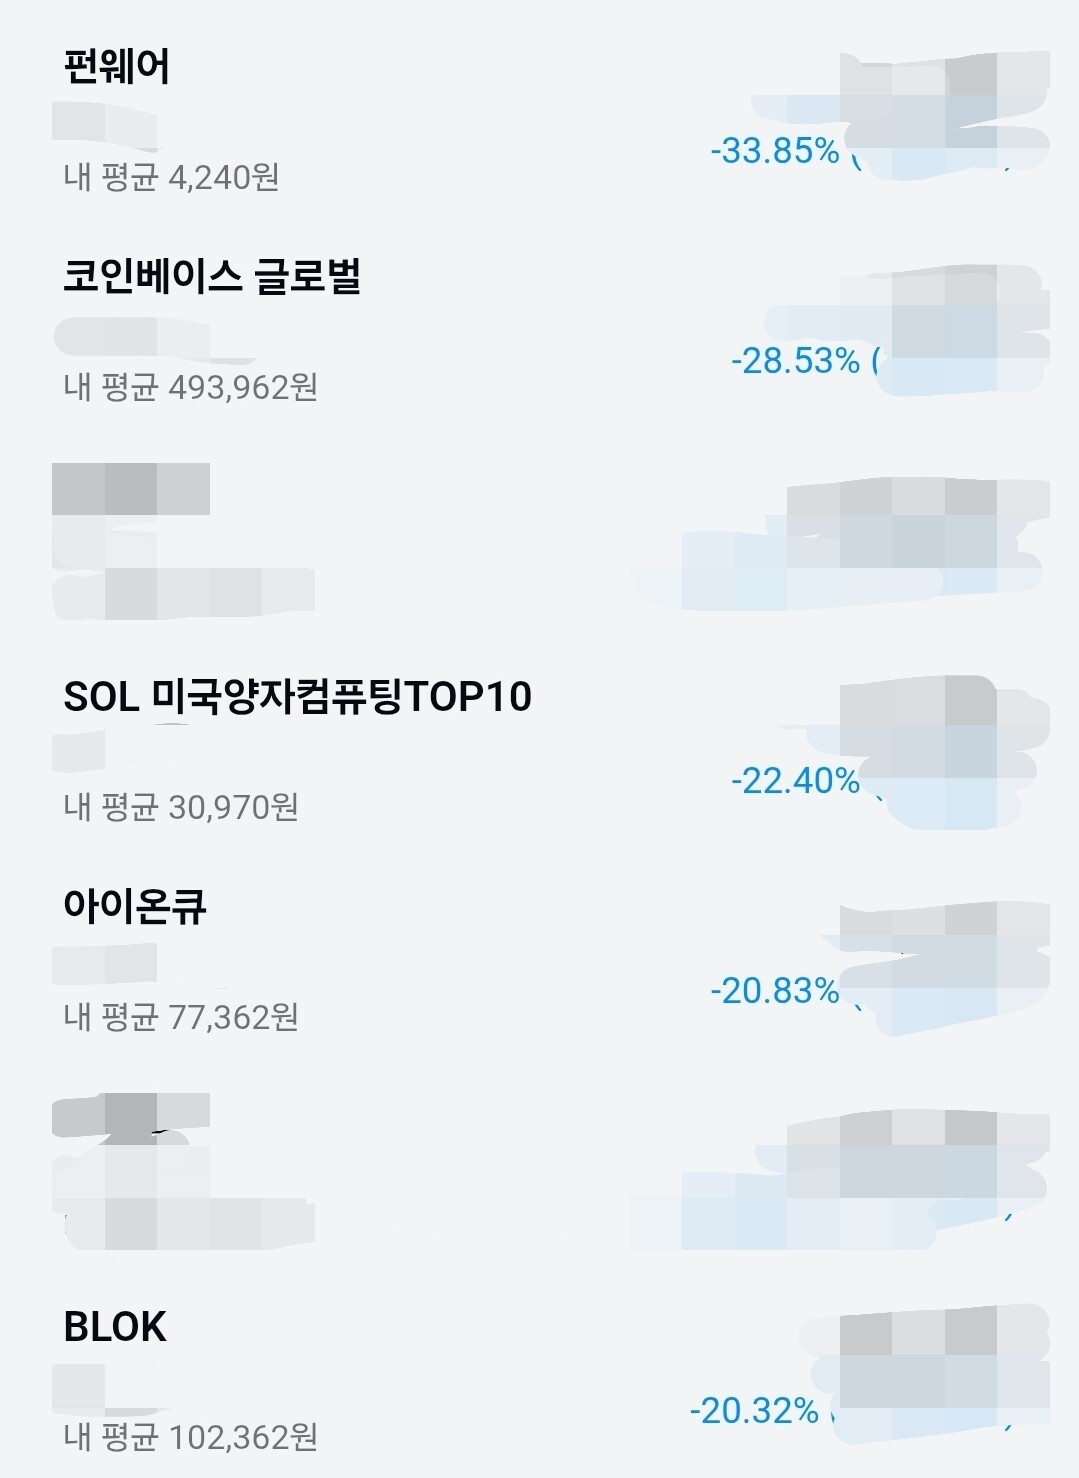This screenshot has height=1478, width=1079.
Task: Tap the -20.83% return figure
Action: [x=775, y=991]
